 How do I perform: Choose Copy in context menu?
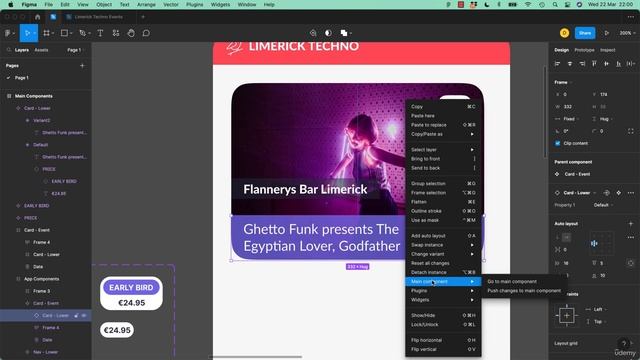(x=443, y=107)
